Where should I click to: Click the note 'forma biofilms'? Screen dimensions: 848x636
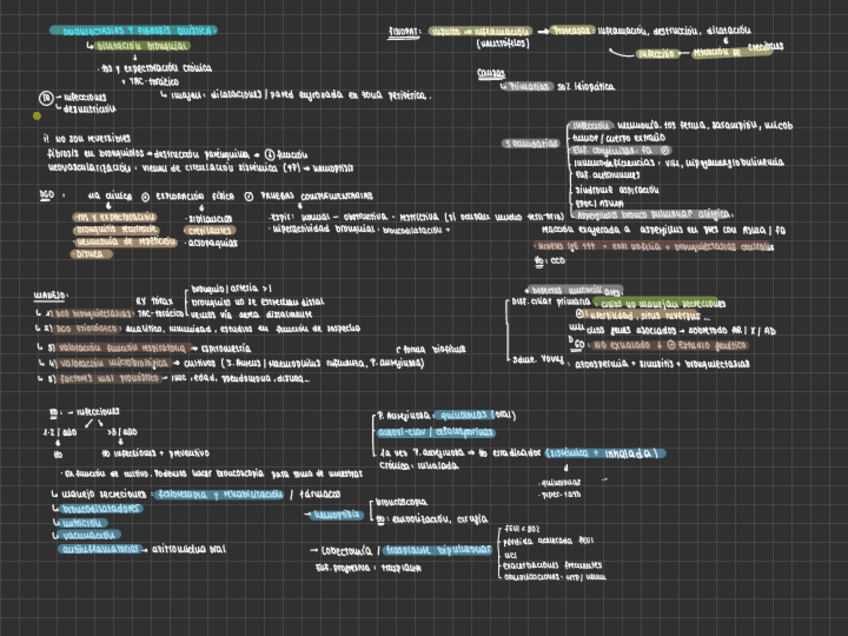click(x=434, y=349)
